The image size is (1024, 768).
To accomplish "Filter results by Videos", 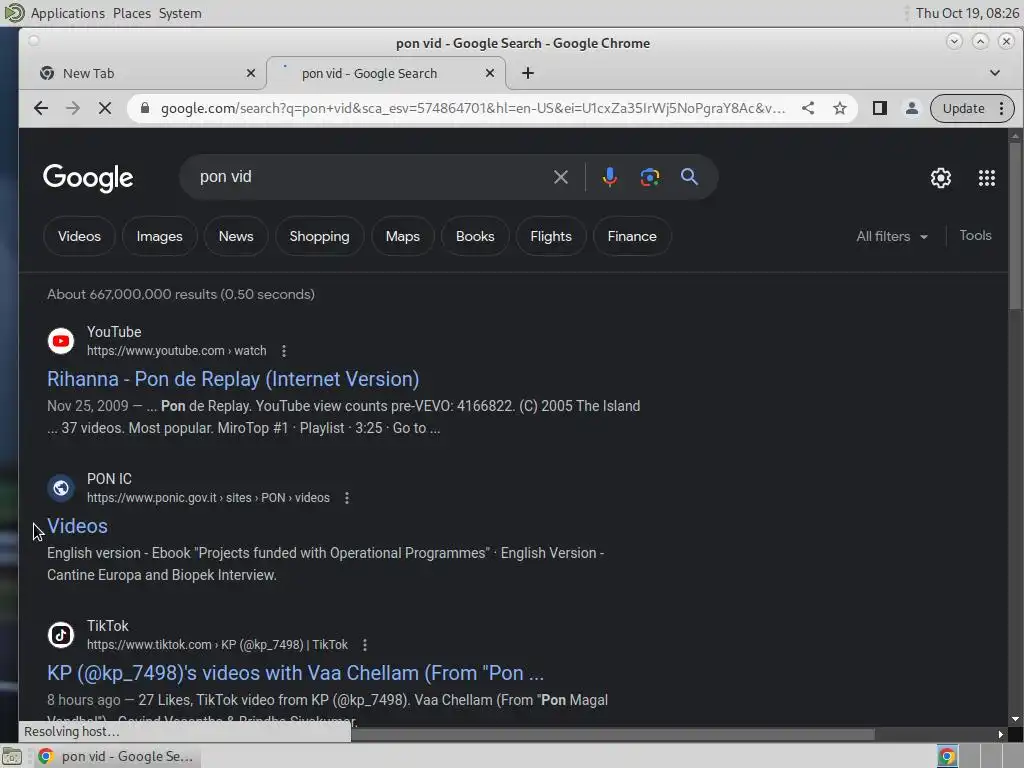I will (79, 236).
